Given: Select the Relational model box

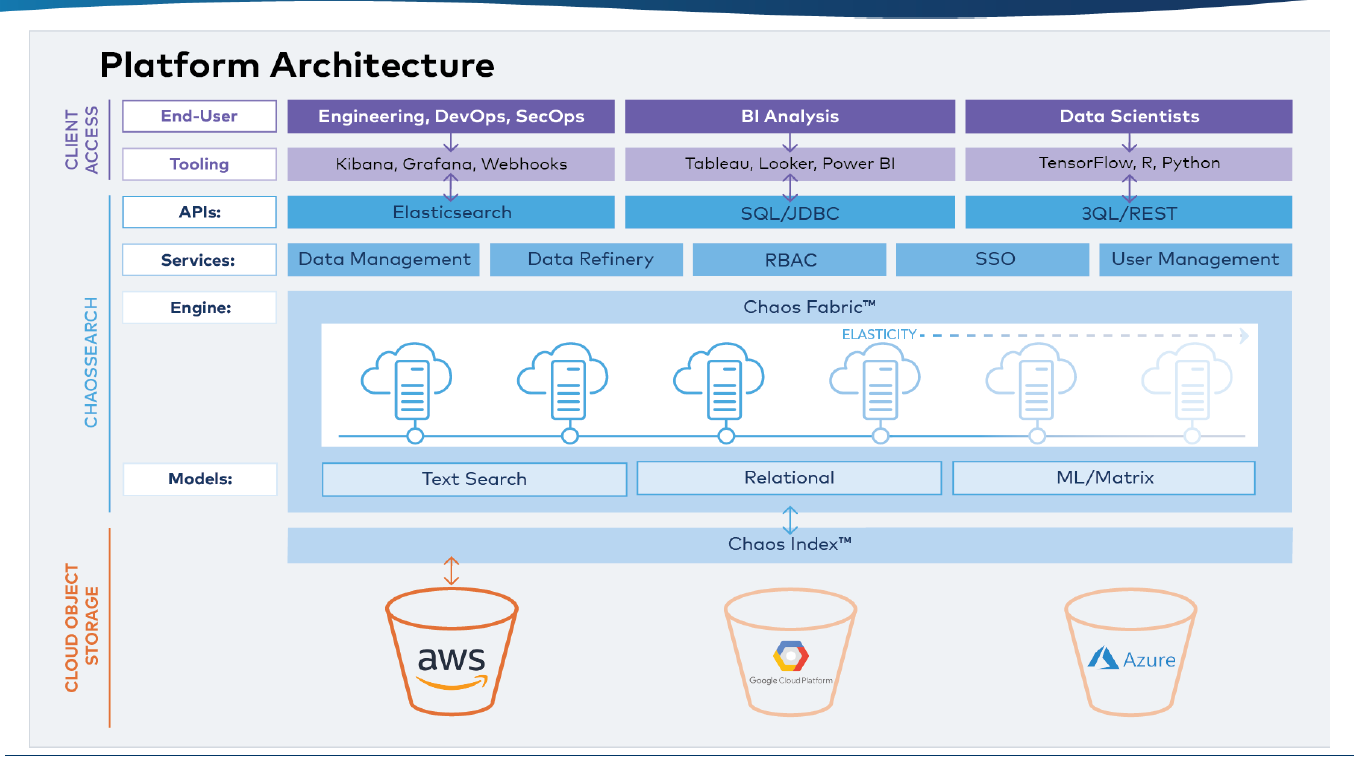Looking at the screenshot, I should (x=789, y=478).
